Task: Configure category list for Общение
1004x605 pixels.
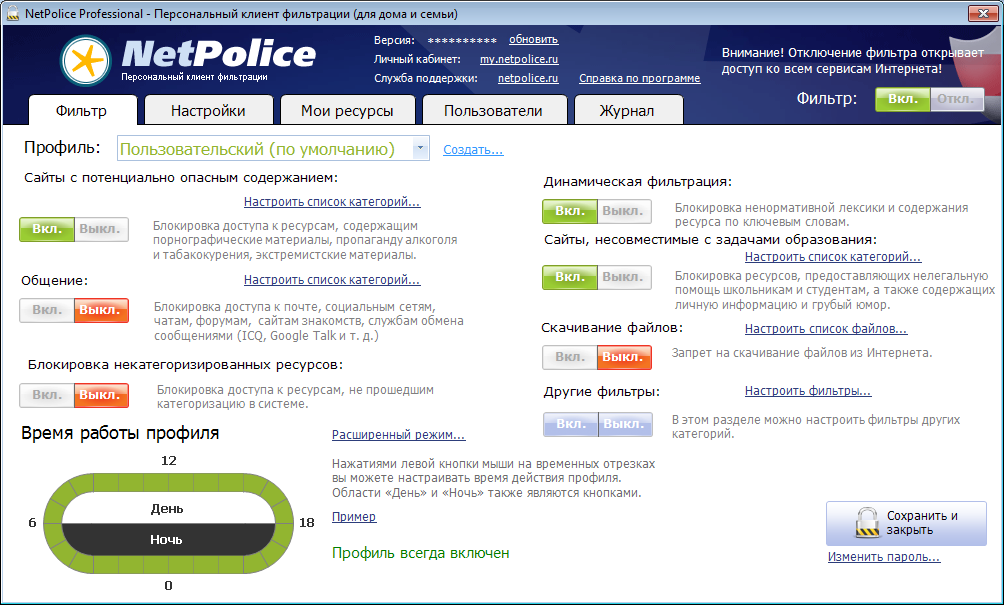Action: click(x=332, y=280)
